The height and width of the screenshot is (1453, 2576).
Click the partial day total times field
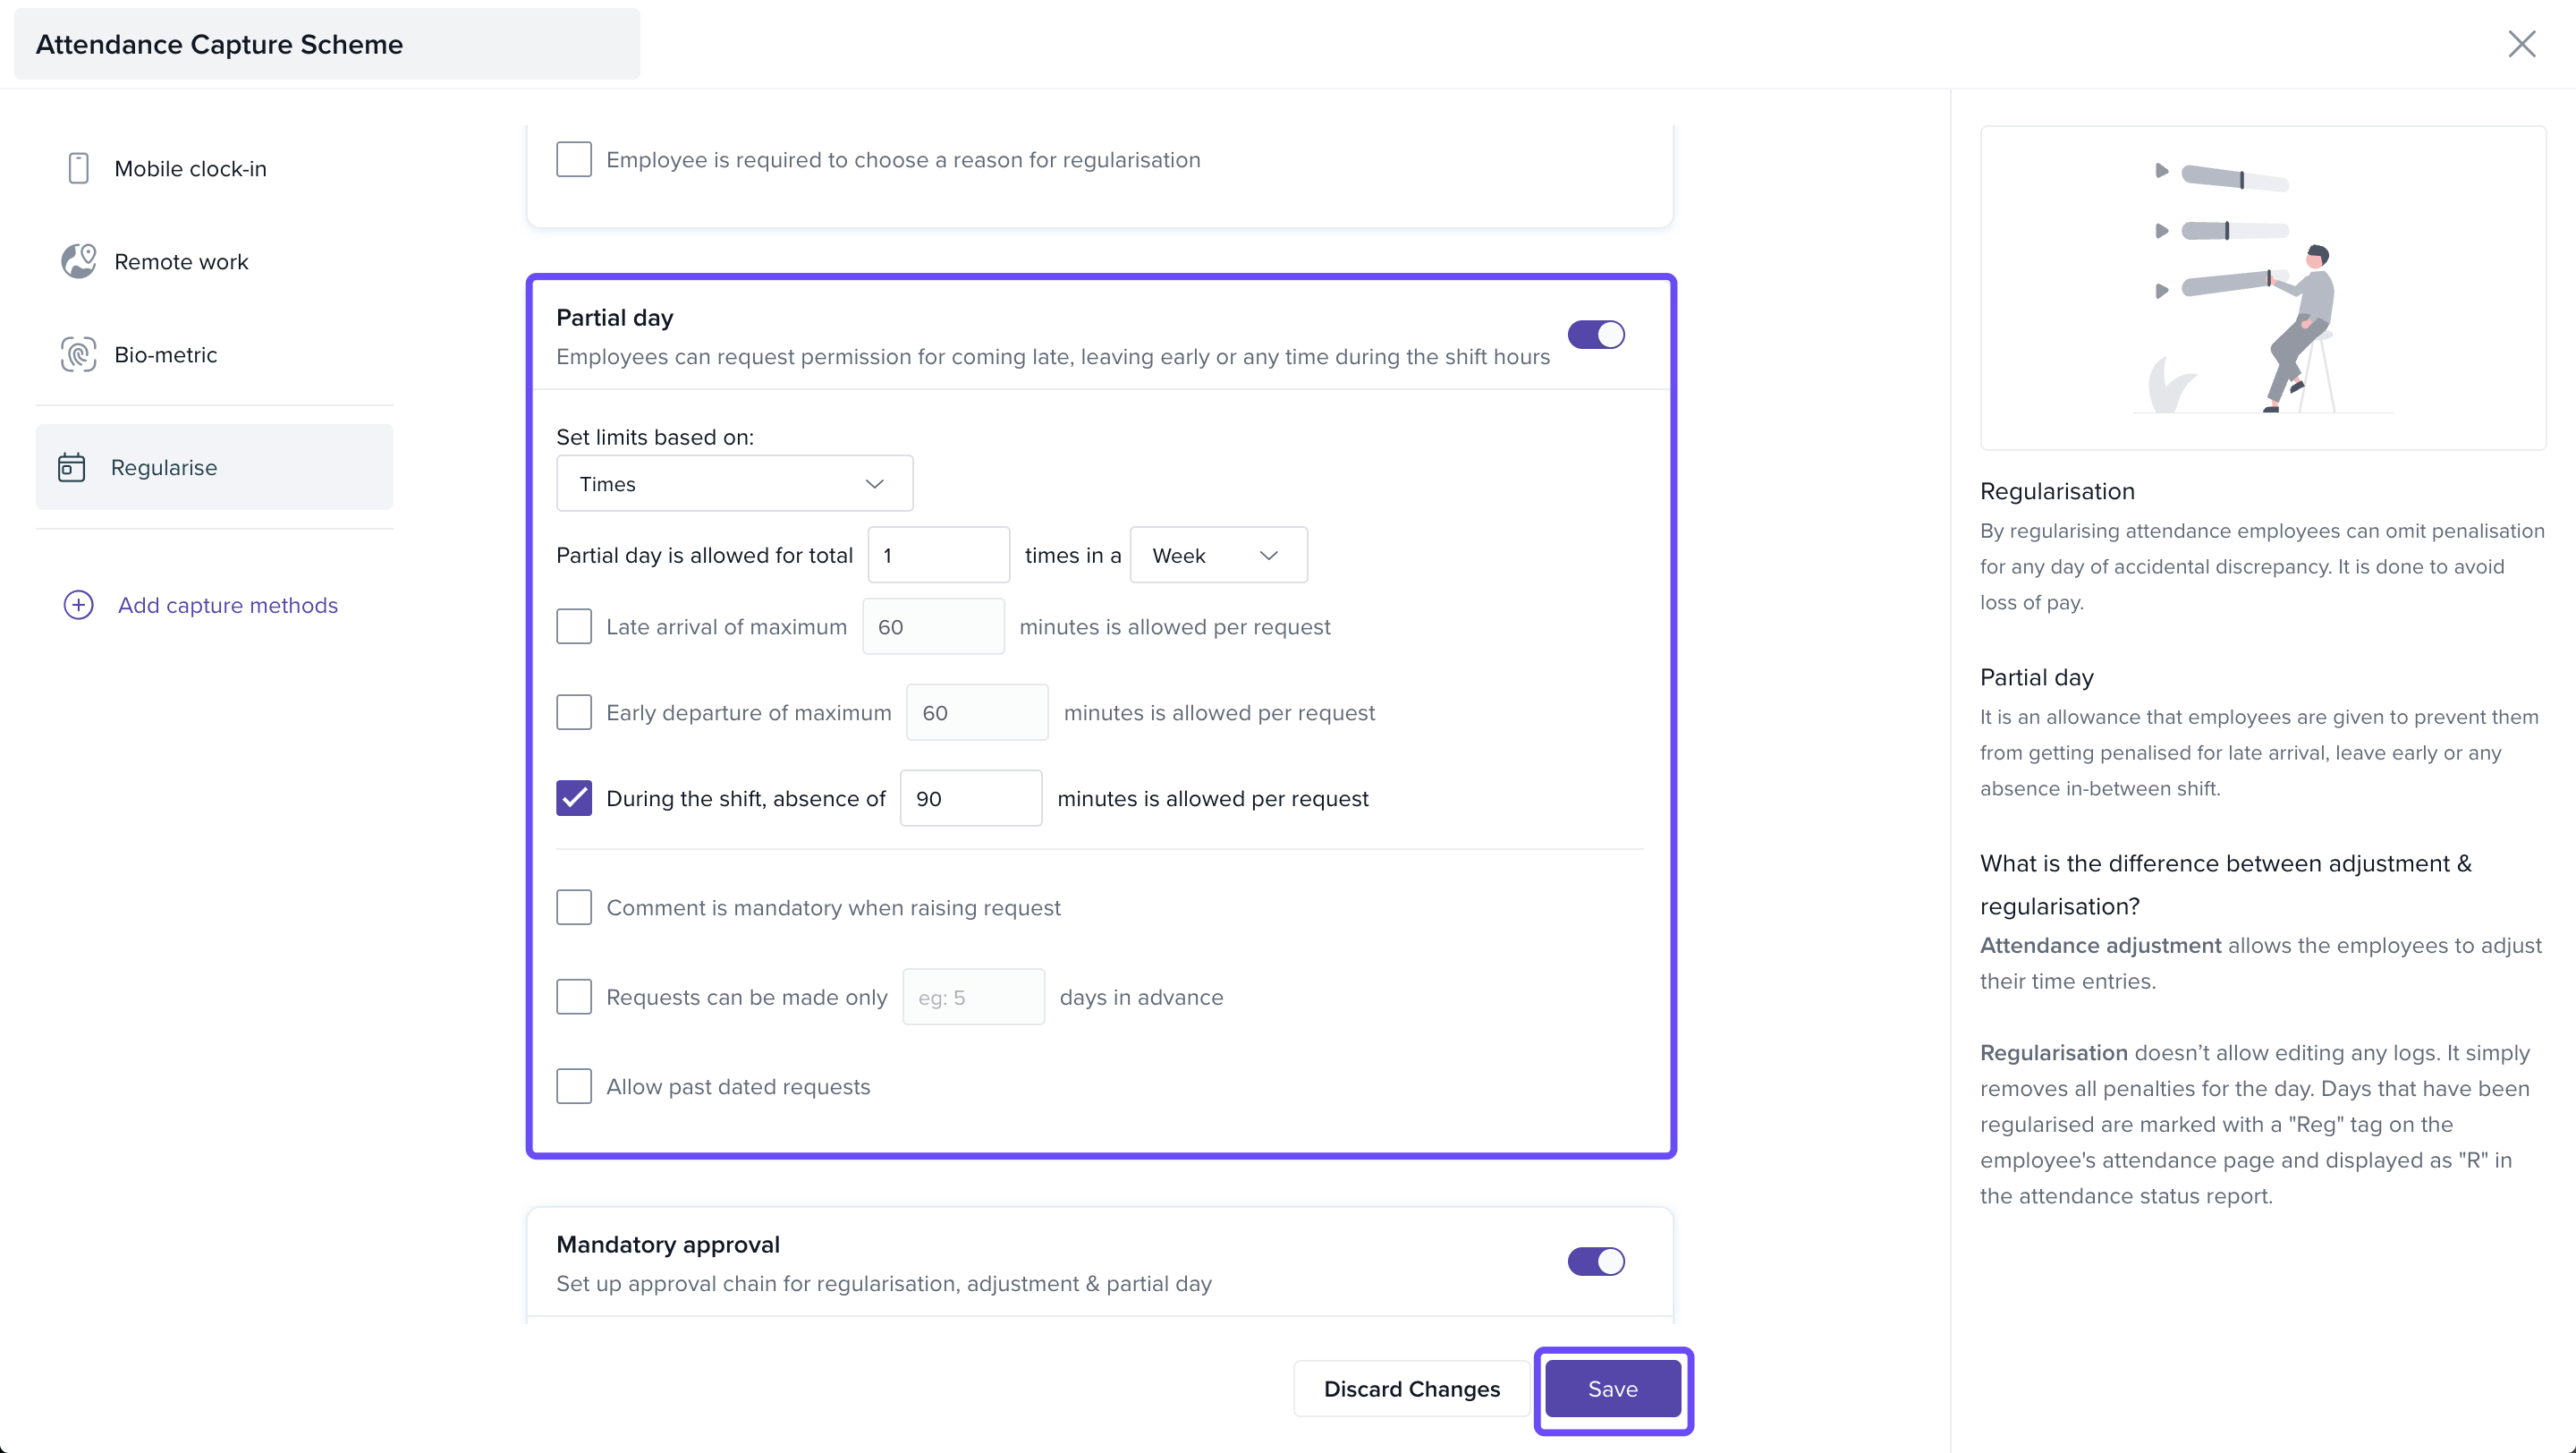[937, 555]
